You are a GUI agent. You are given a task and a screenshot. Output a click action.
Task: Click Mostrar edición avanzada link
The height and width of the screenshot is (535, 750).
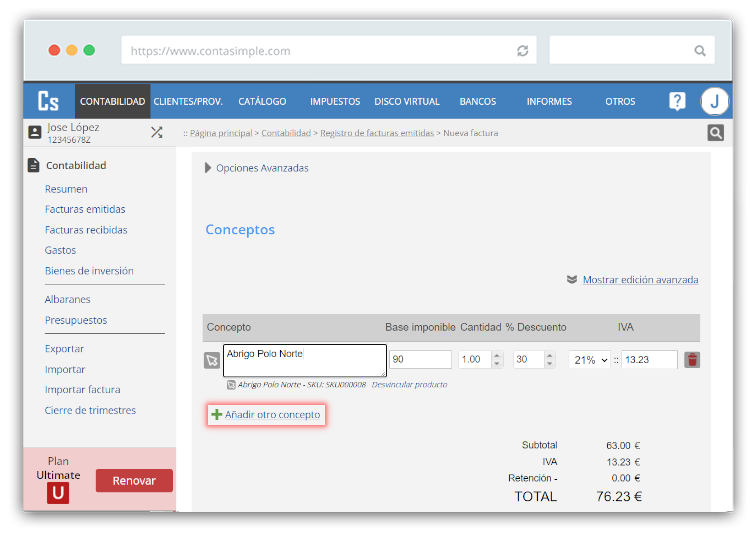click(640, 279)
